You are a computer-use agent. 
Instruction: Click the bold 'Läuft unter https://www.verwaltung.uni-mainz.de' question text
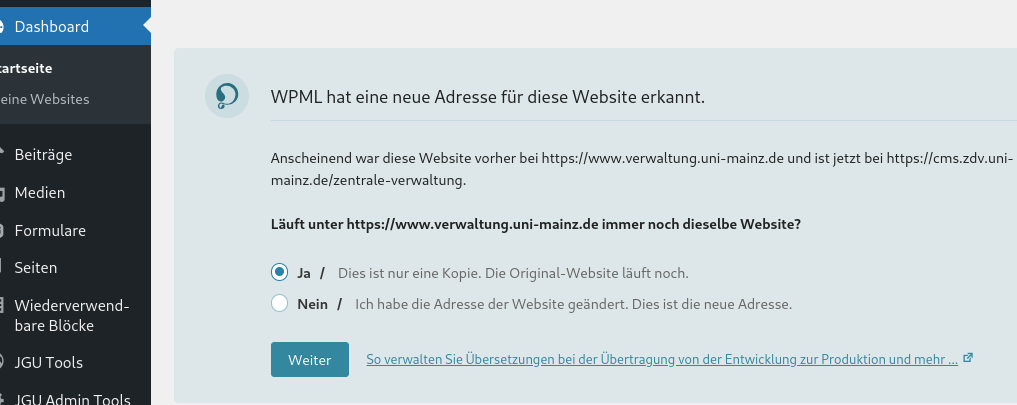(x=536, y=225)
